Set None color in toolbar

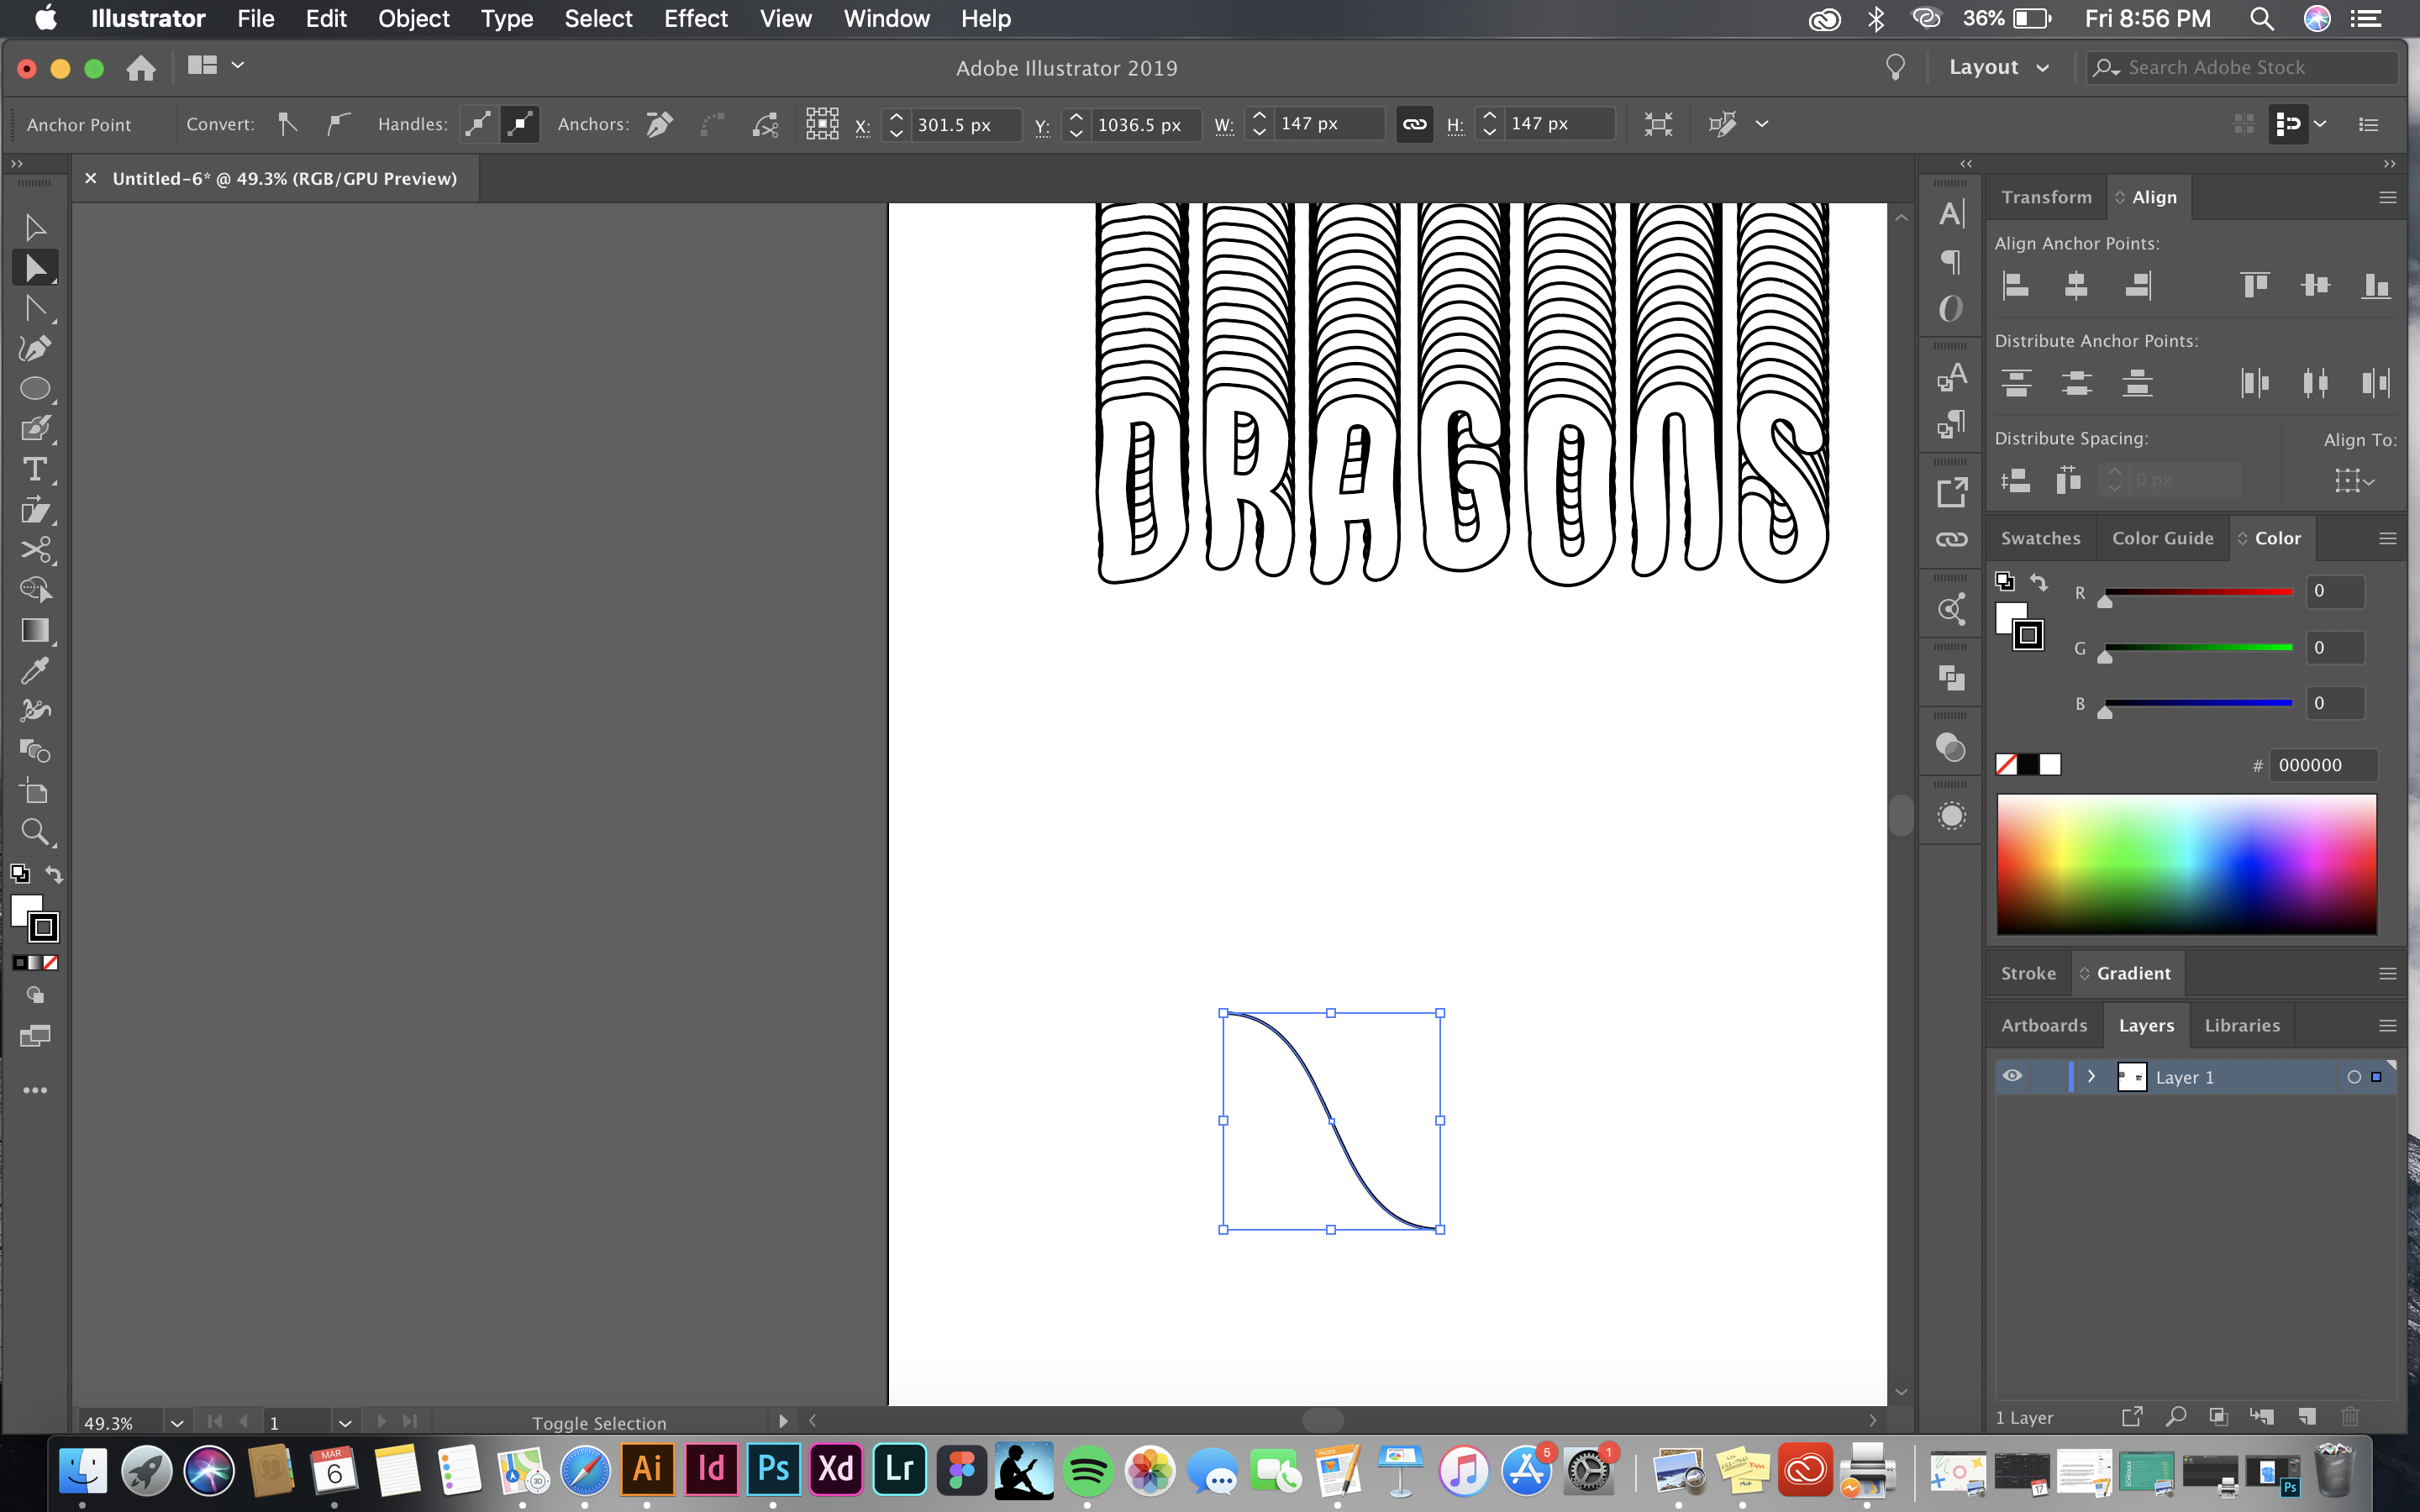click(x=51, y=962)
